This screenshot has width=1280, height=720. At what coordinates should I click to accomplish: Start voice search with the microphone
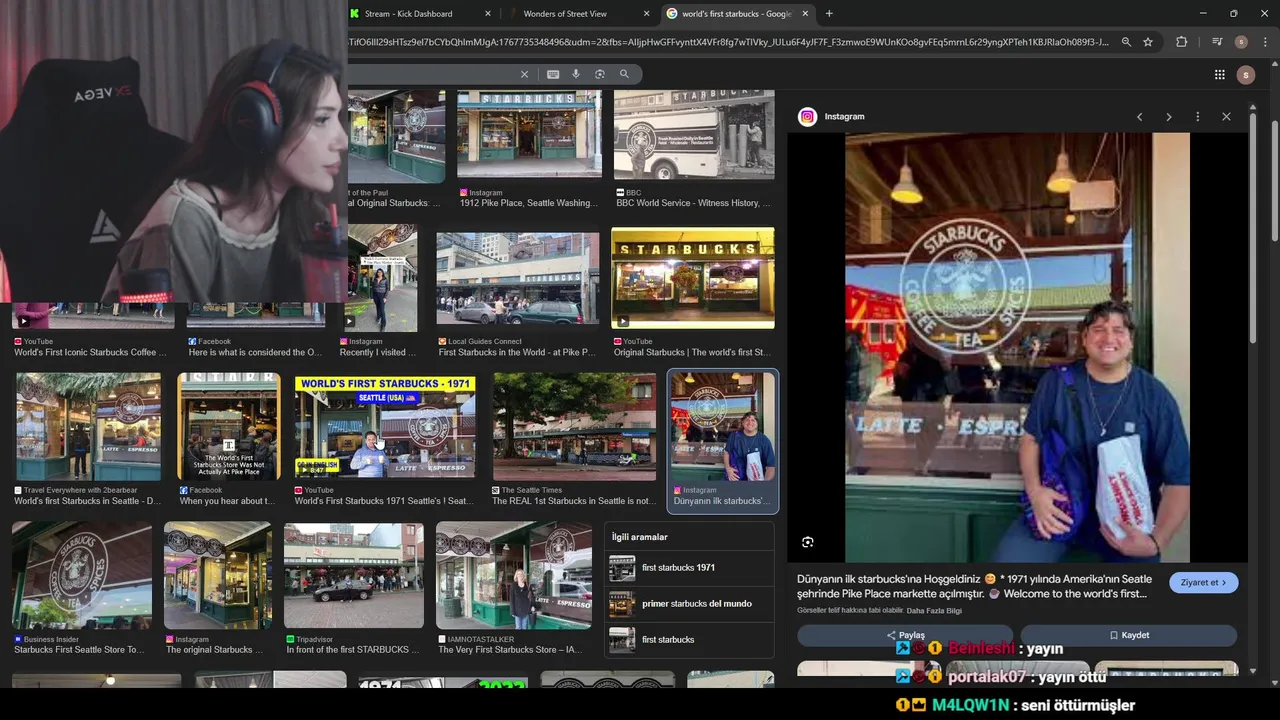click(x=576, y=74)
